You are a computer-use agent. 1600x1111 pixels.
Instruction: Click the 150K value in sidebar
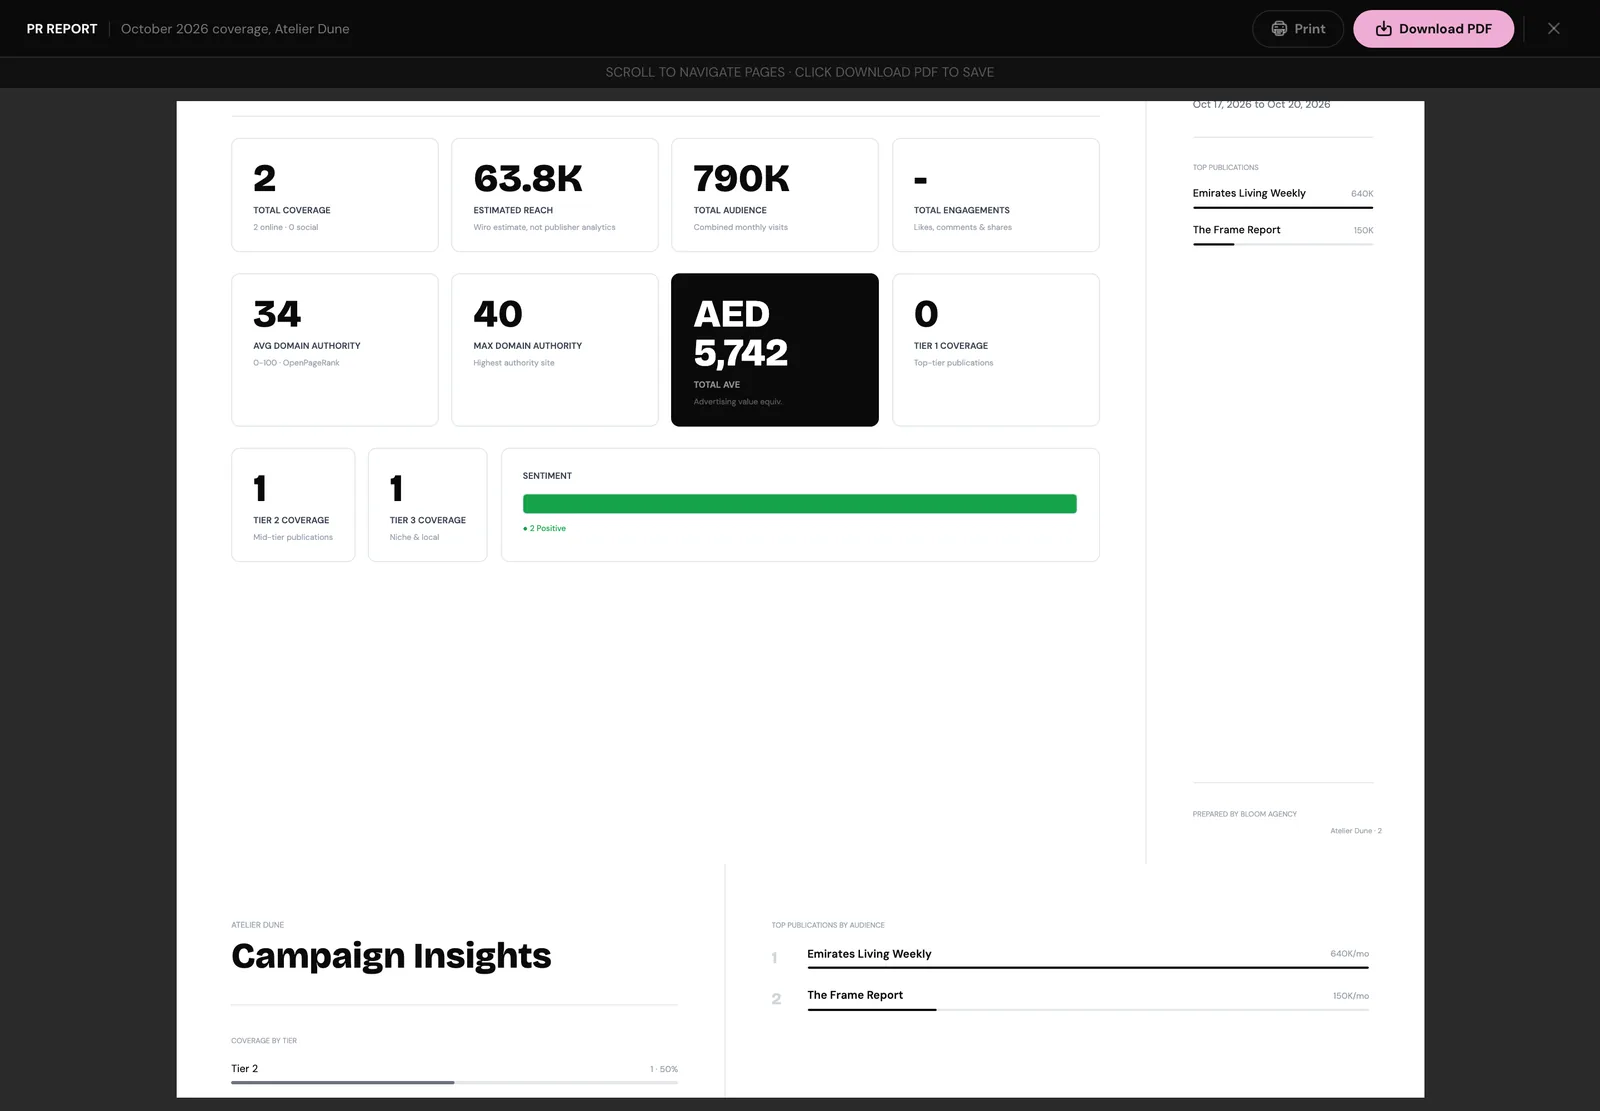click(1363, 231)
